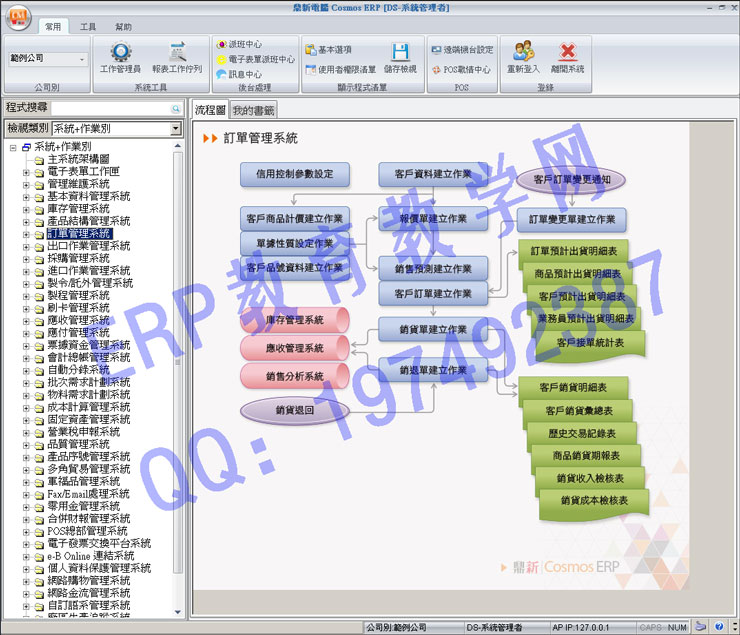740x635 pixels.
Task: Open the 客戶銷貨明細表 report
Action: 573,388
